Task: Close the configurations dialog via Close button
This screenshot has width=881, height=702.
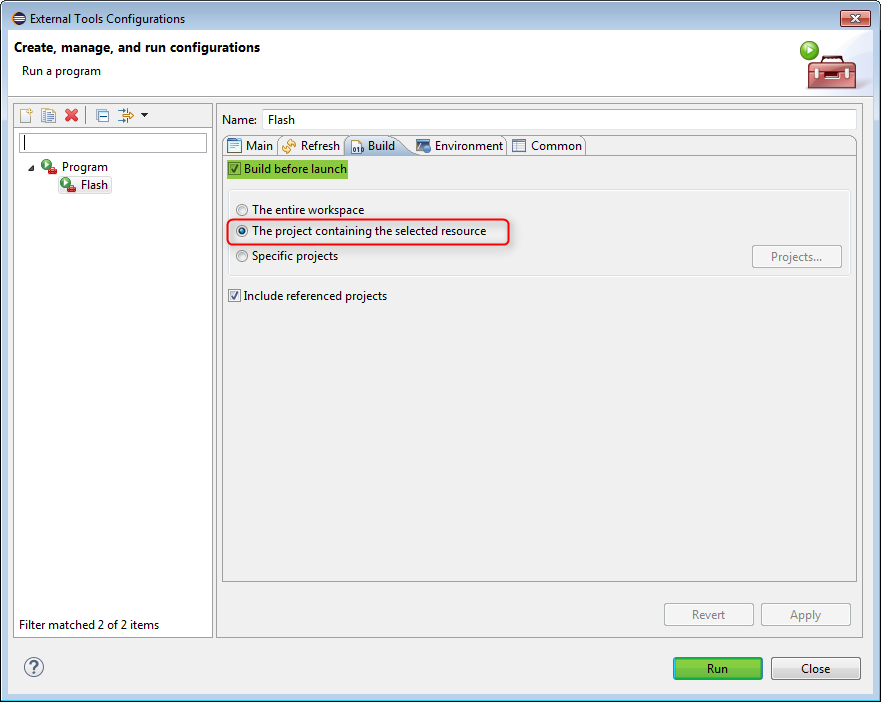Action: pyautogui.click(x=815, y=668)
